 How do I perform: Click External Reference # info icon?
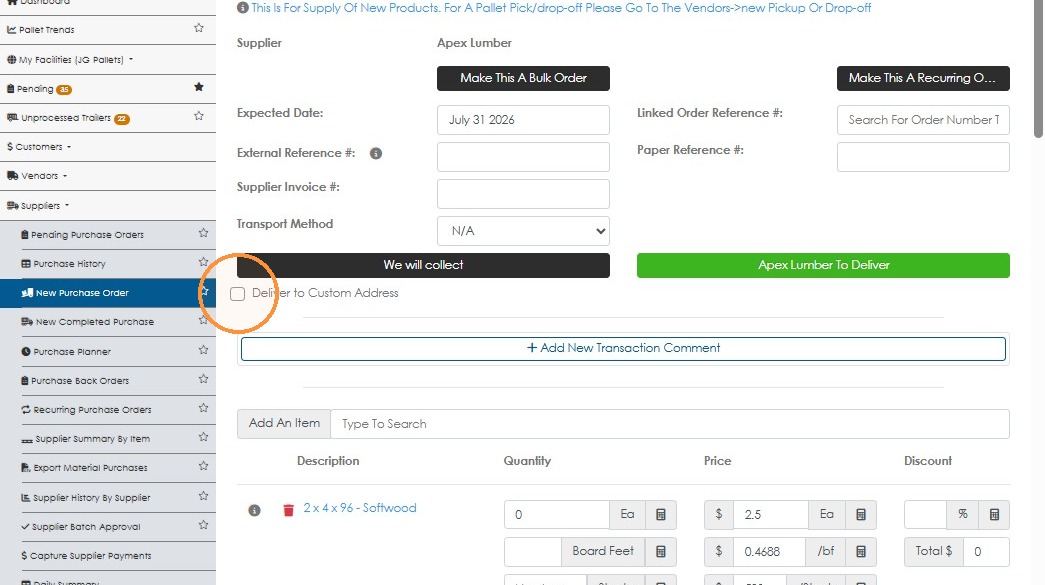pos(376,153)
